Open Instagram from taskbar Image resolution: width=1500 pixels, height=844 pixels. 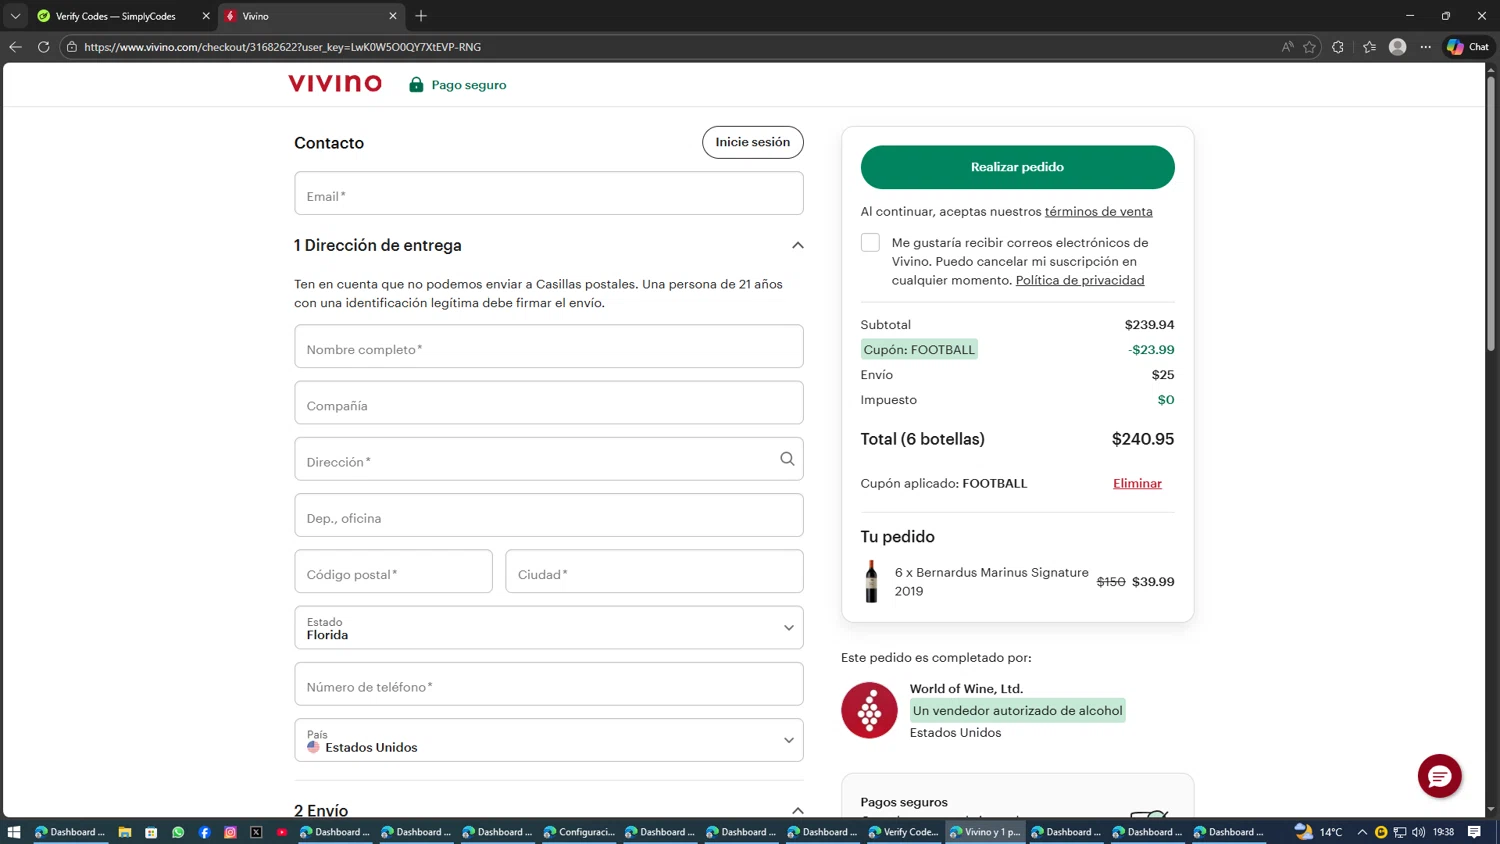[230, 832]
